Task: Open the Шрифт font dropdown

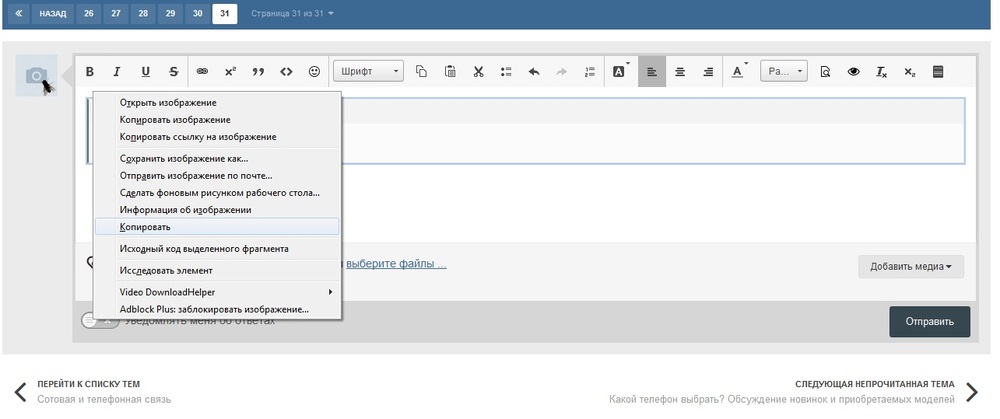Action: (x=368, y=72)
